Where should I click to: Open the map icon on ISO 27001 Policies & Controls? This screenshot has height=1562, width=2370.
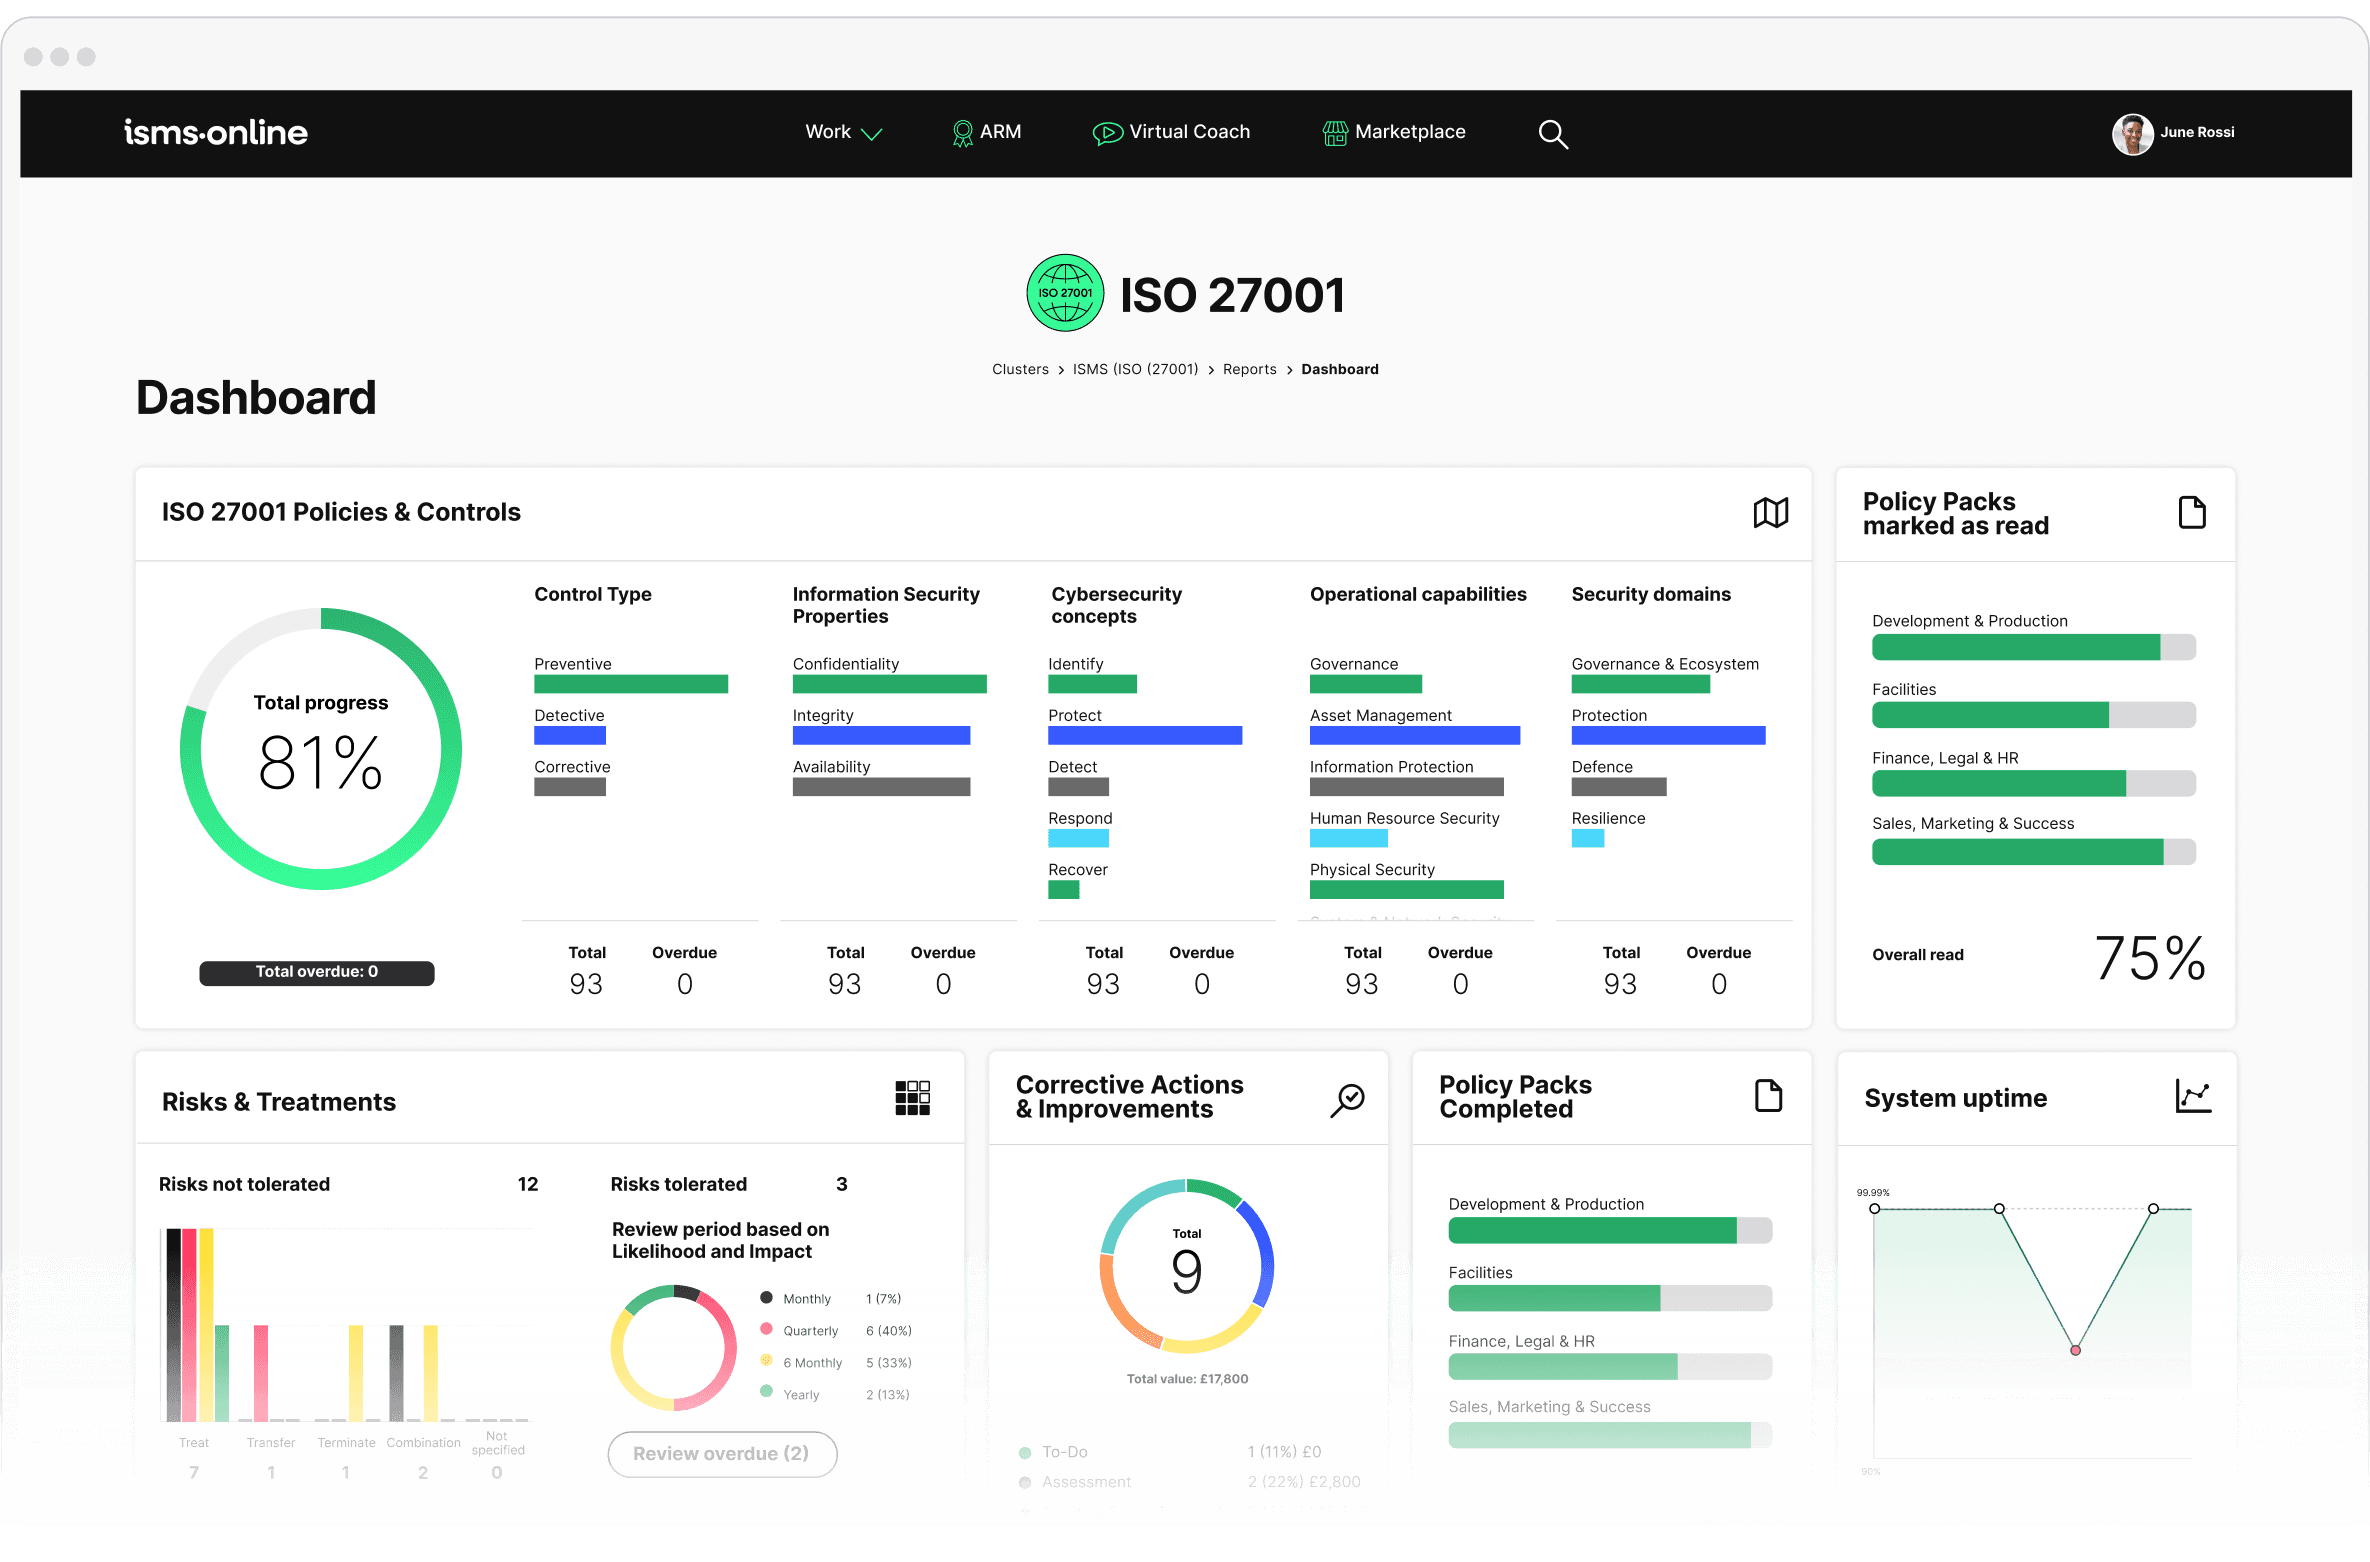(x=1770, y=512)
